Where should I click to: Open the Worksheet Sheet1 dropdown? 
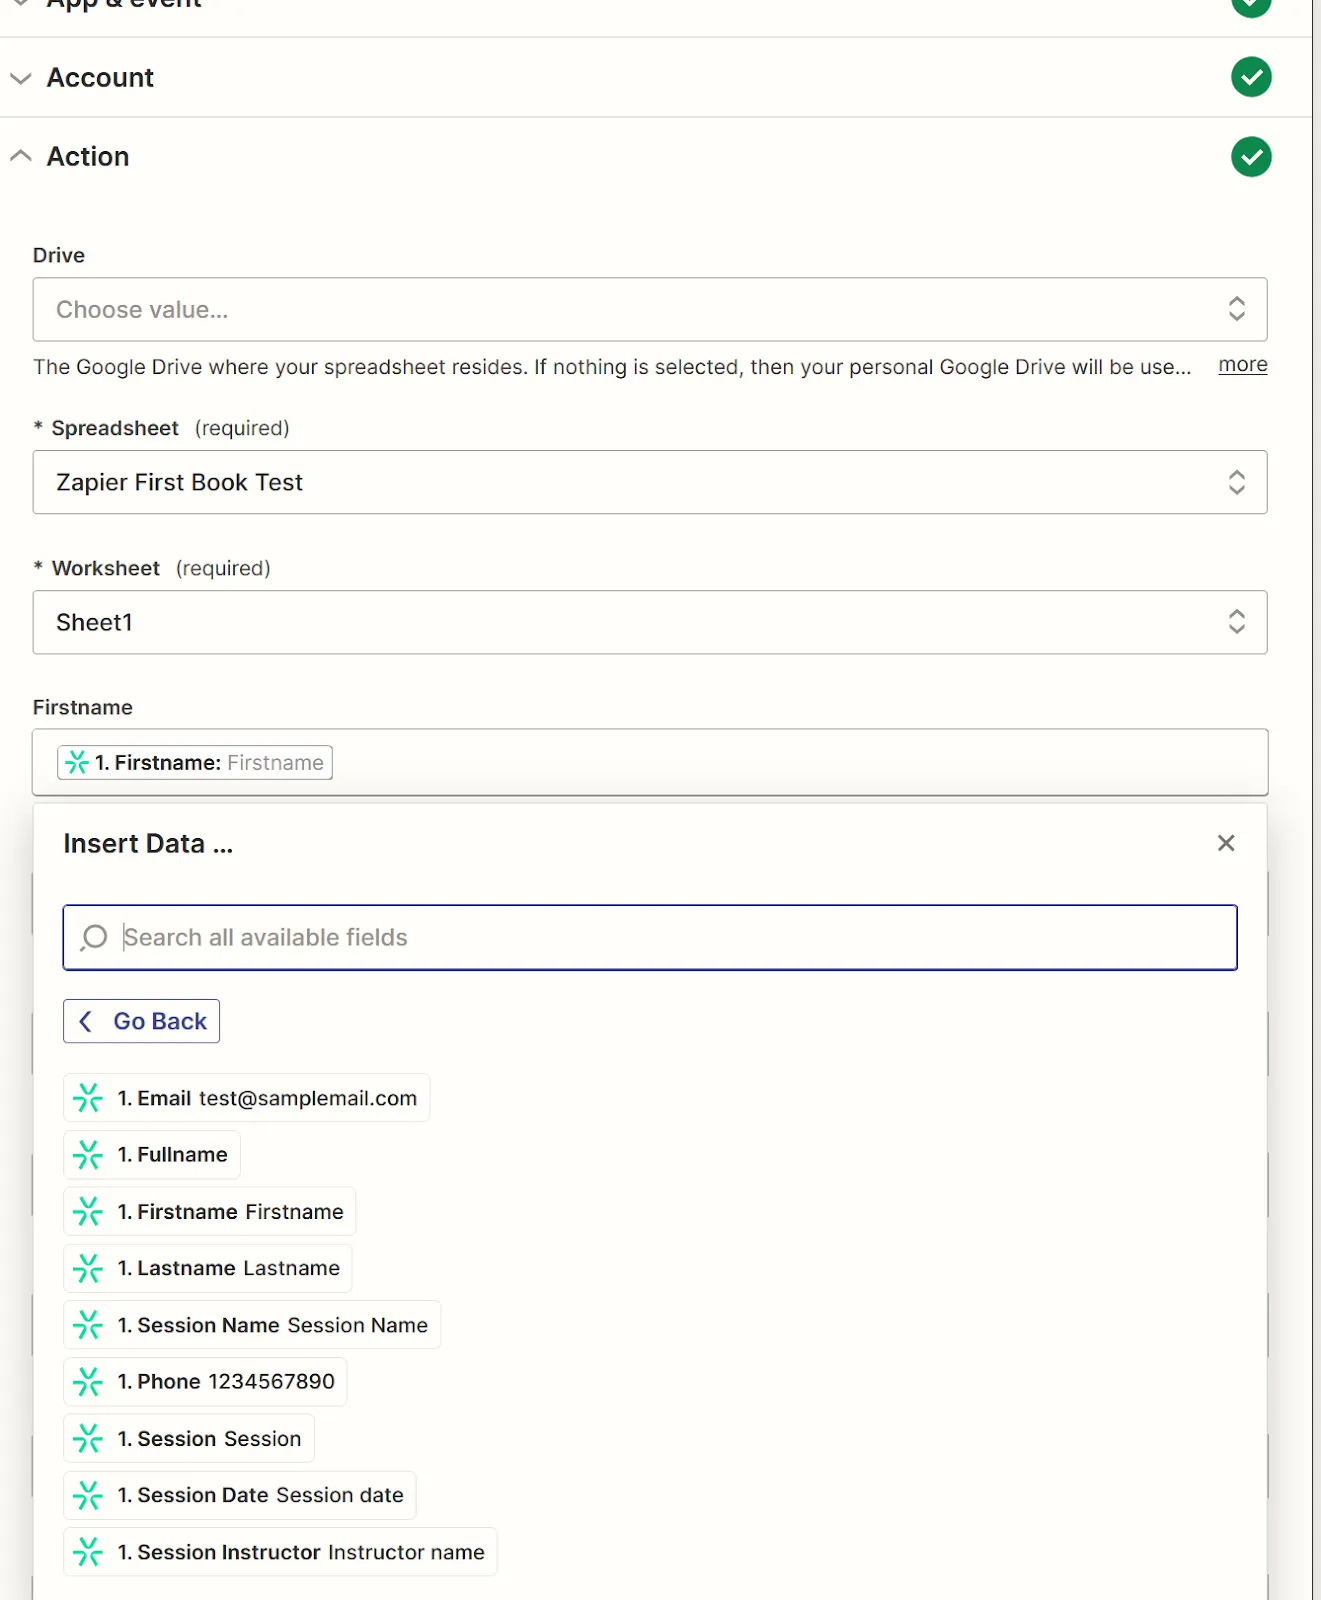649,622
